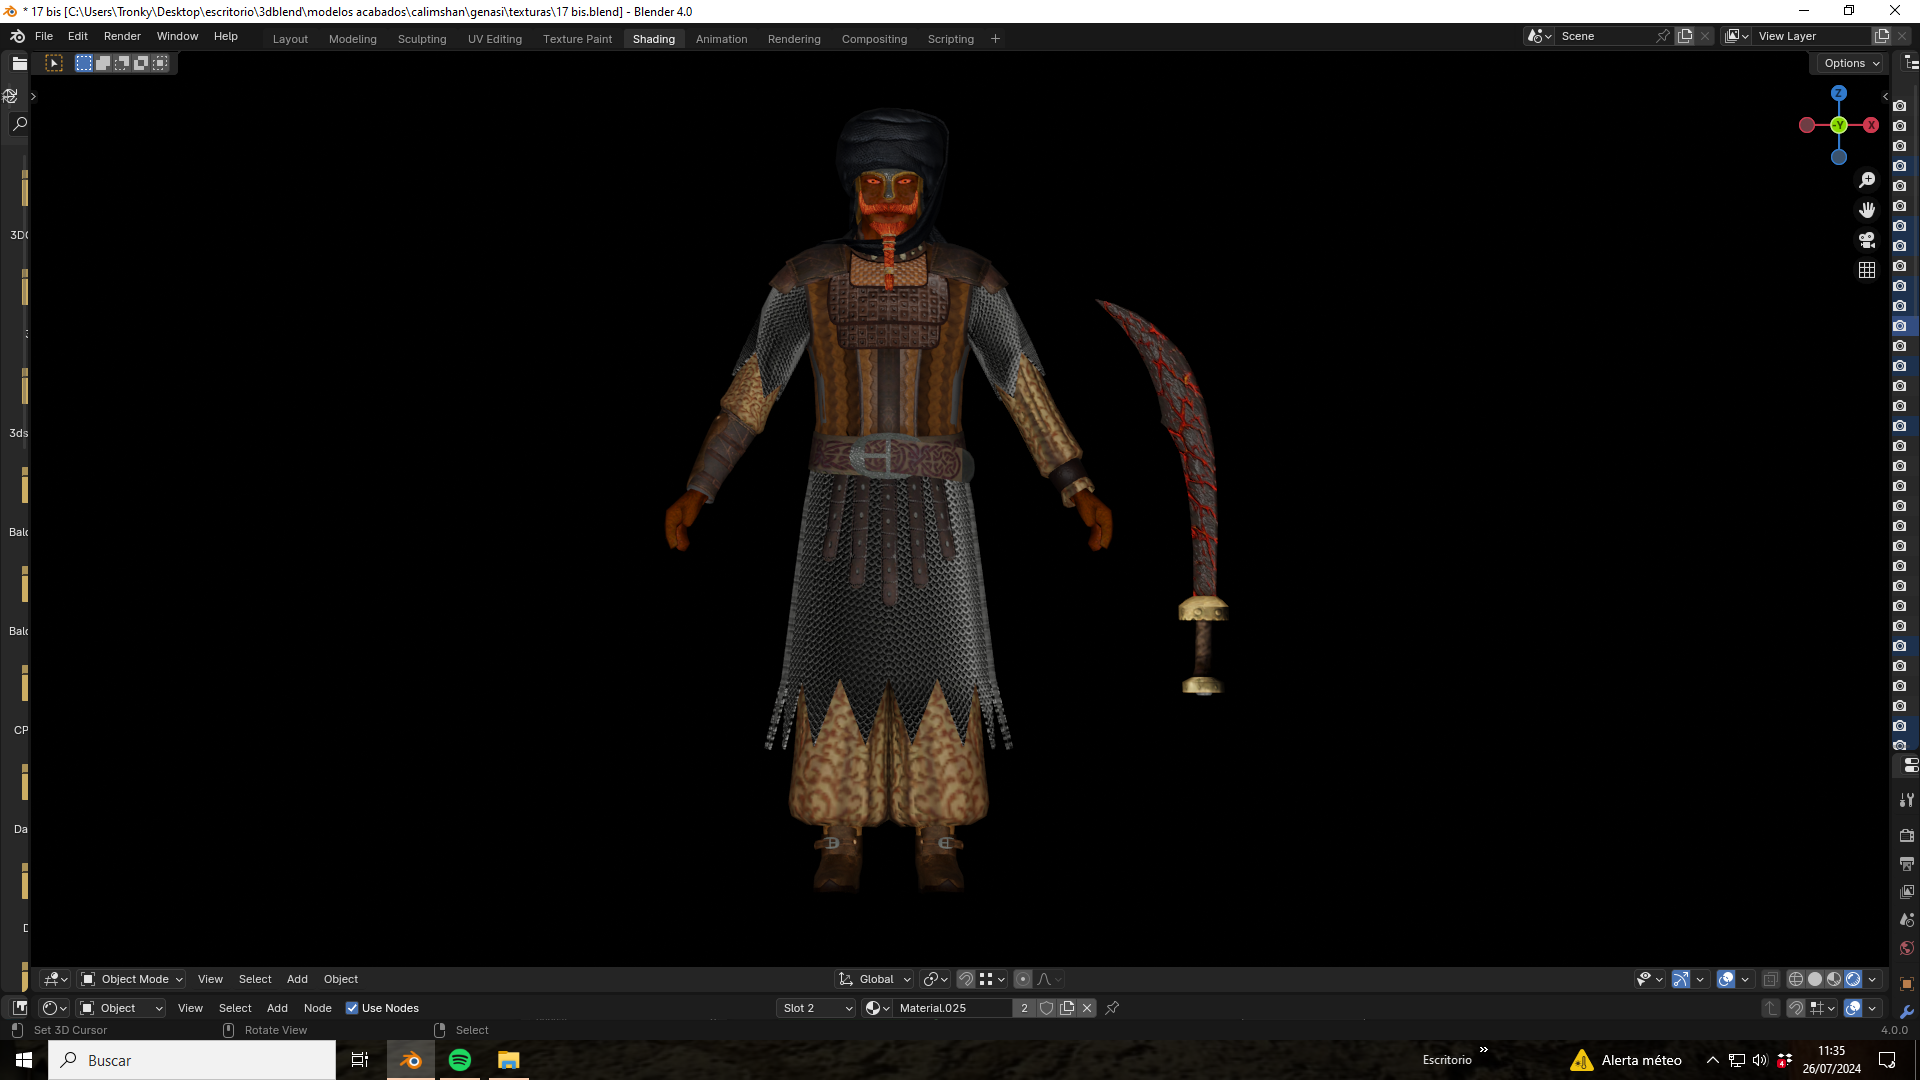The height and width of the screenshot is (1080, 1920).
Task: Click the pin material icon
Action: click(1112, 1008)
